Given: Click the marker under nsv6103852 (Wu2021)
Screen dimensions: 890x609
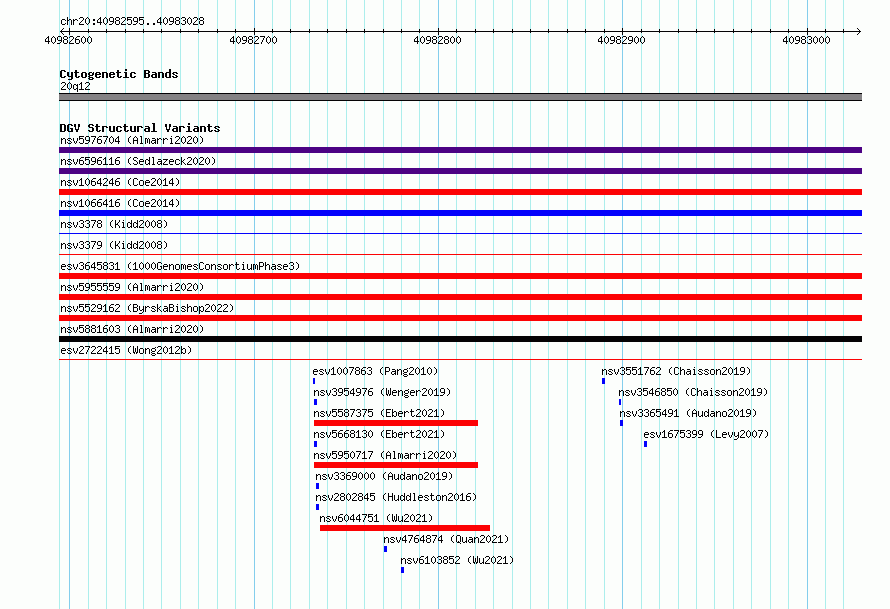Looking at the screenshot, I should click(402, 570).
